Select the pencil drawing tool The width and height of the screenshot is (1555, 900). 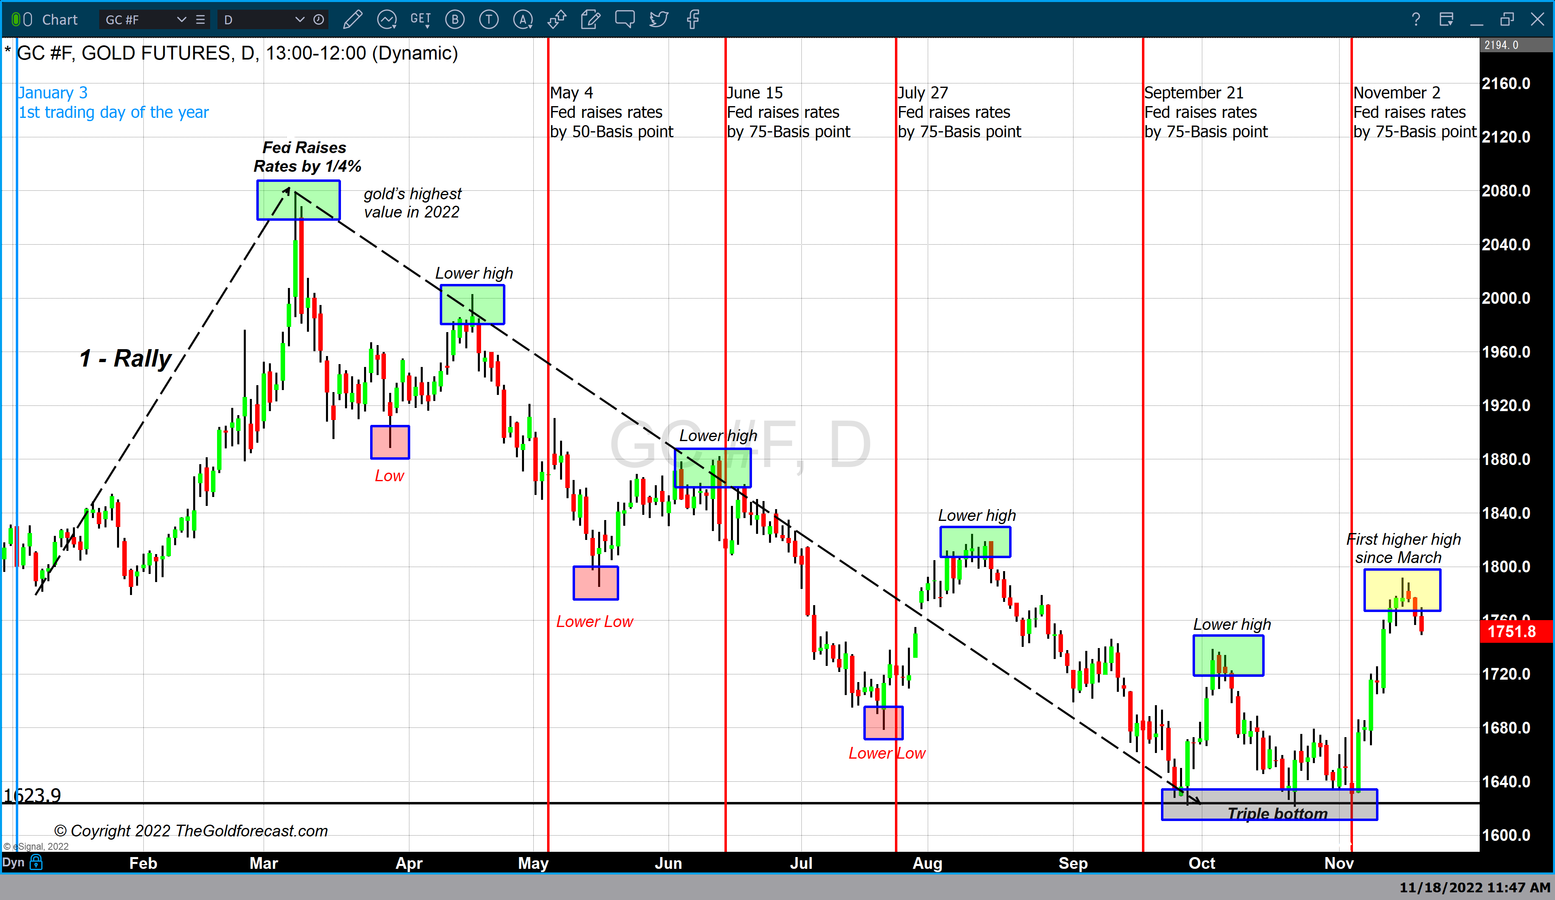[352, 19]
